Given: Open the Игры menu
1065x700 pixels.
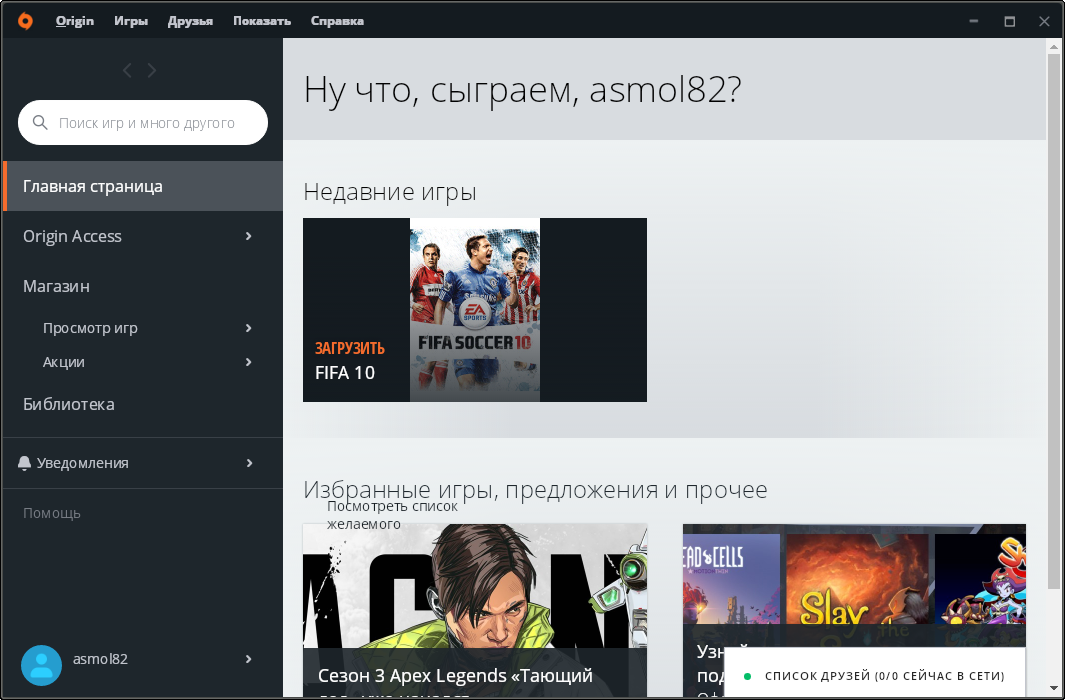Looking at the screenshot, I should pyautogui.click(x=131, y=21).
